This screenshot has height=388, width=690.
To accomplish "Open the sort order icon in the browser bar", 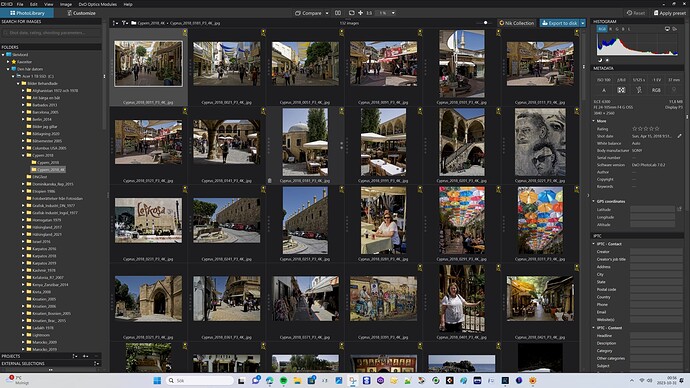I will (115, 23).
